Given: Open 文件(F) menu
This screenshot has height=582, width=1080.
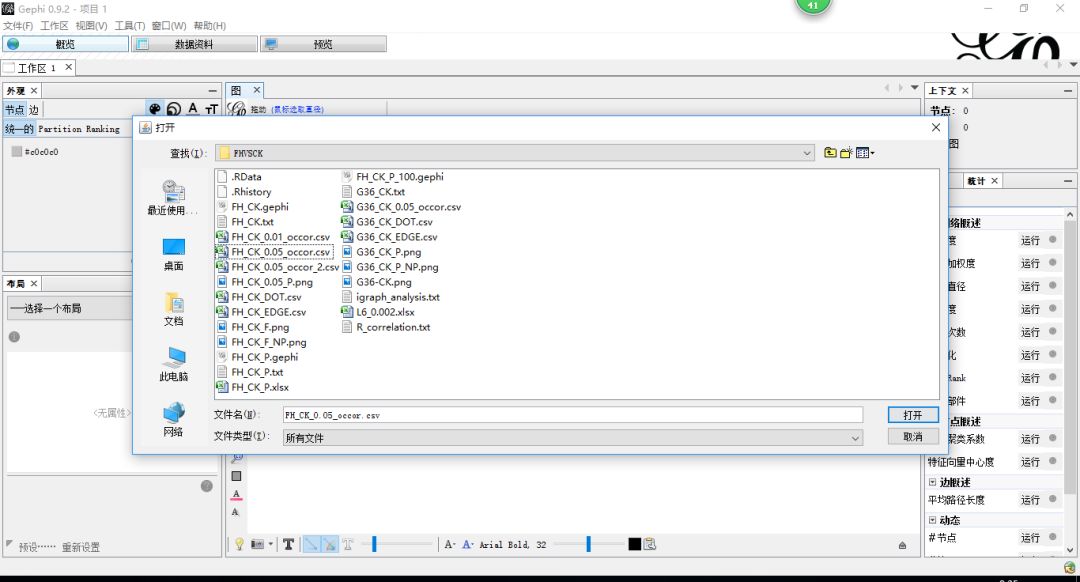Looking at the screenshot, I should pyautogui.click(x=18, y=25).
